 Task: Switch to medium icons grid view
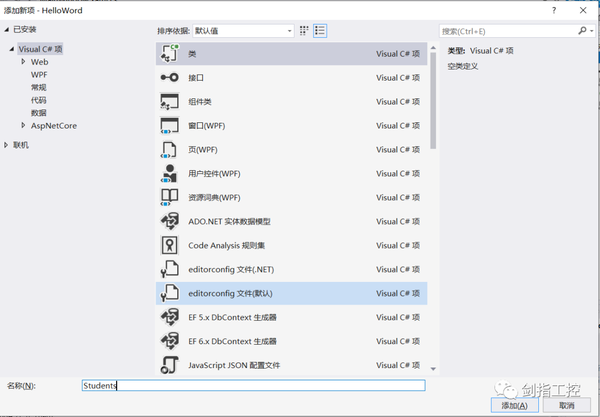304,31
